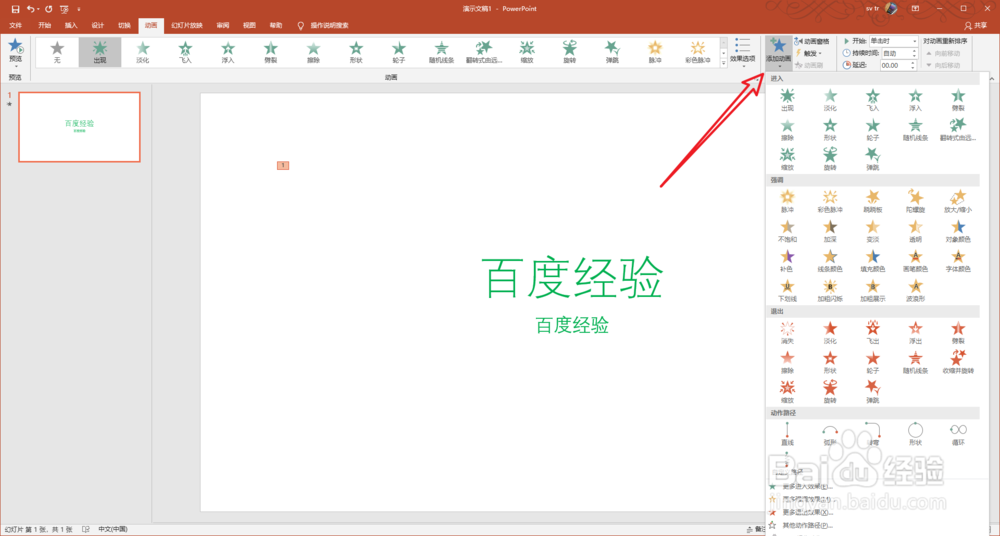Collapse the 添加动画 dropdown button
The width and height of the screenshot is (1000, 536).
tap(779, 52)
